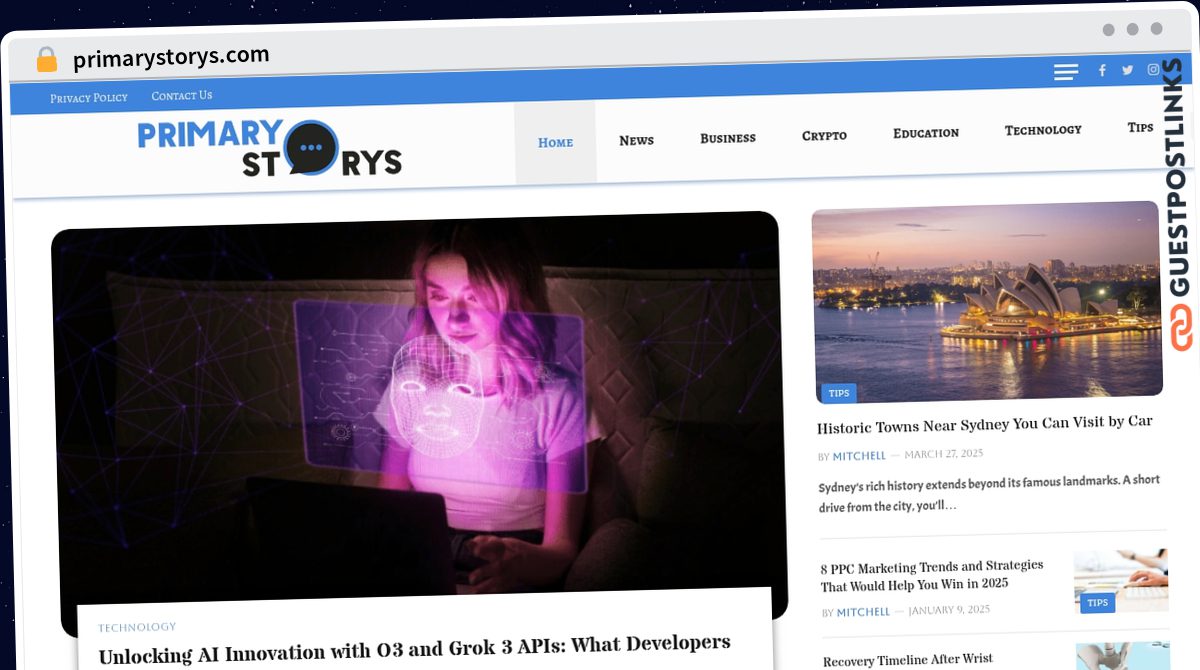Select the Home menu tab
The height and width of the screenshot is (670, 1200).
(555, 142)
